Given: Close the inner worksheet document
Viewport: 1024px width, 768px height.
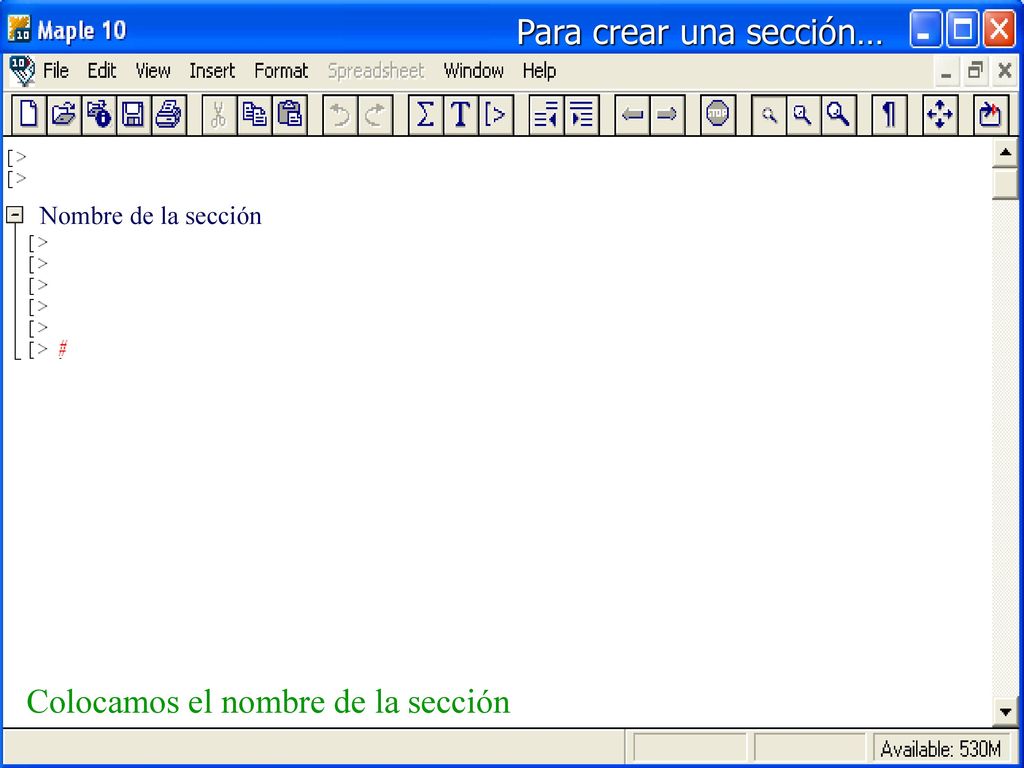Looking at the screenshot, I should pyautogui.click(x=1005, y=71).
